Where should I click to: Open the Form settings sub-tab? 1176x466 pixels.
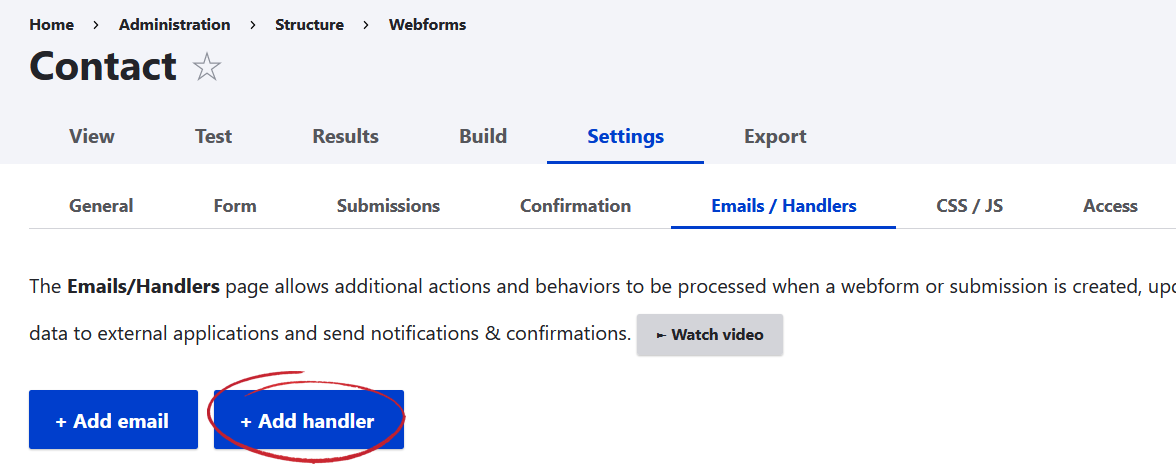235,206
